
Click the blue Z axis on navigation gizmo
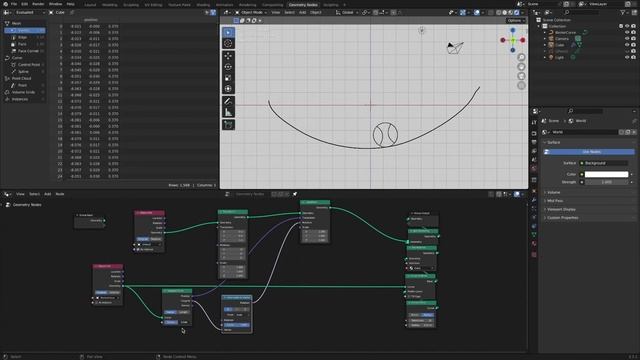click(x=513, y=31)
